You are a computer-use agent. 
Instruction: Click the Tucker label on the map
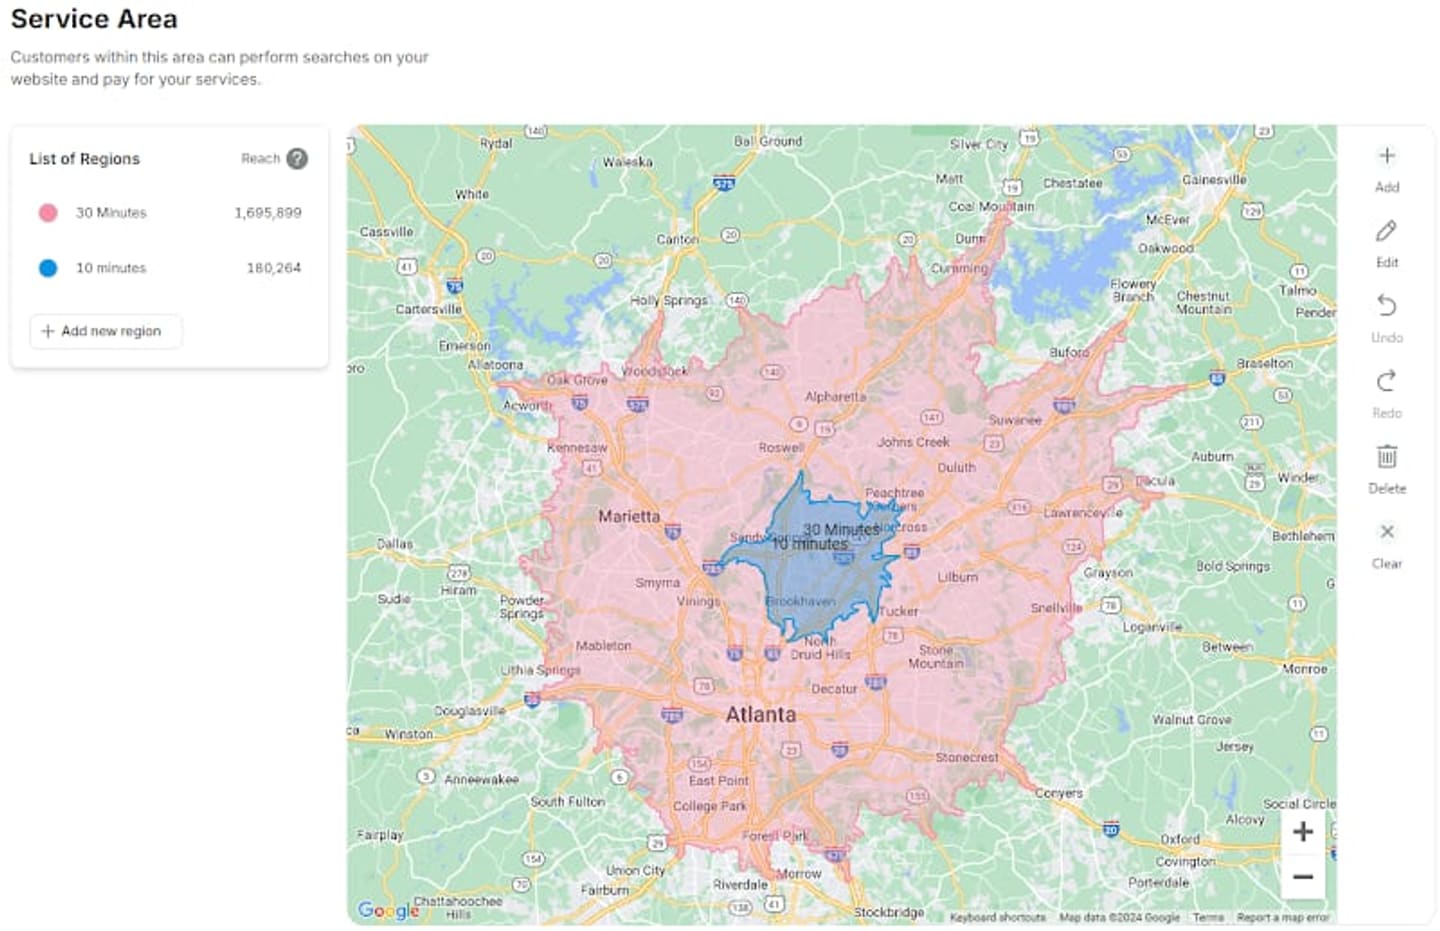[x=898, y=611]
